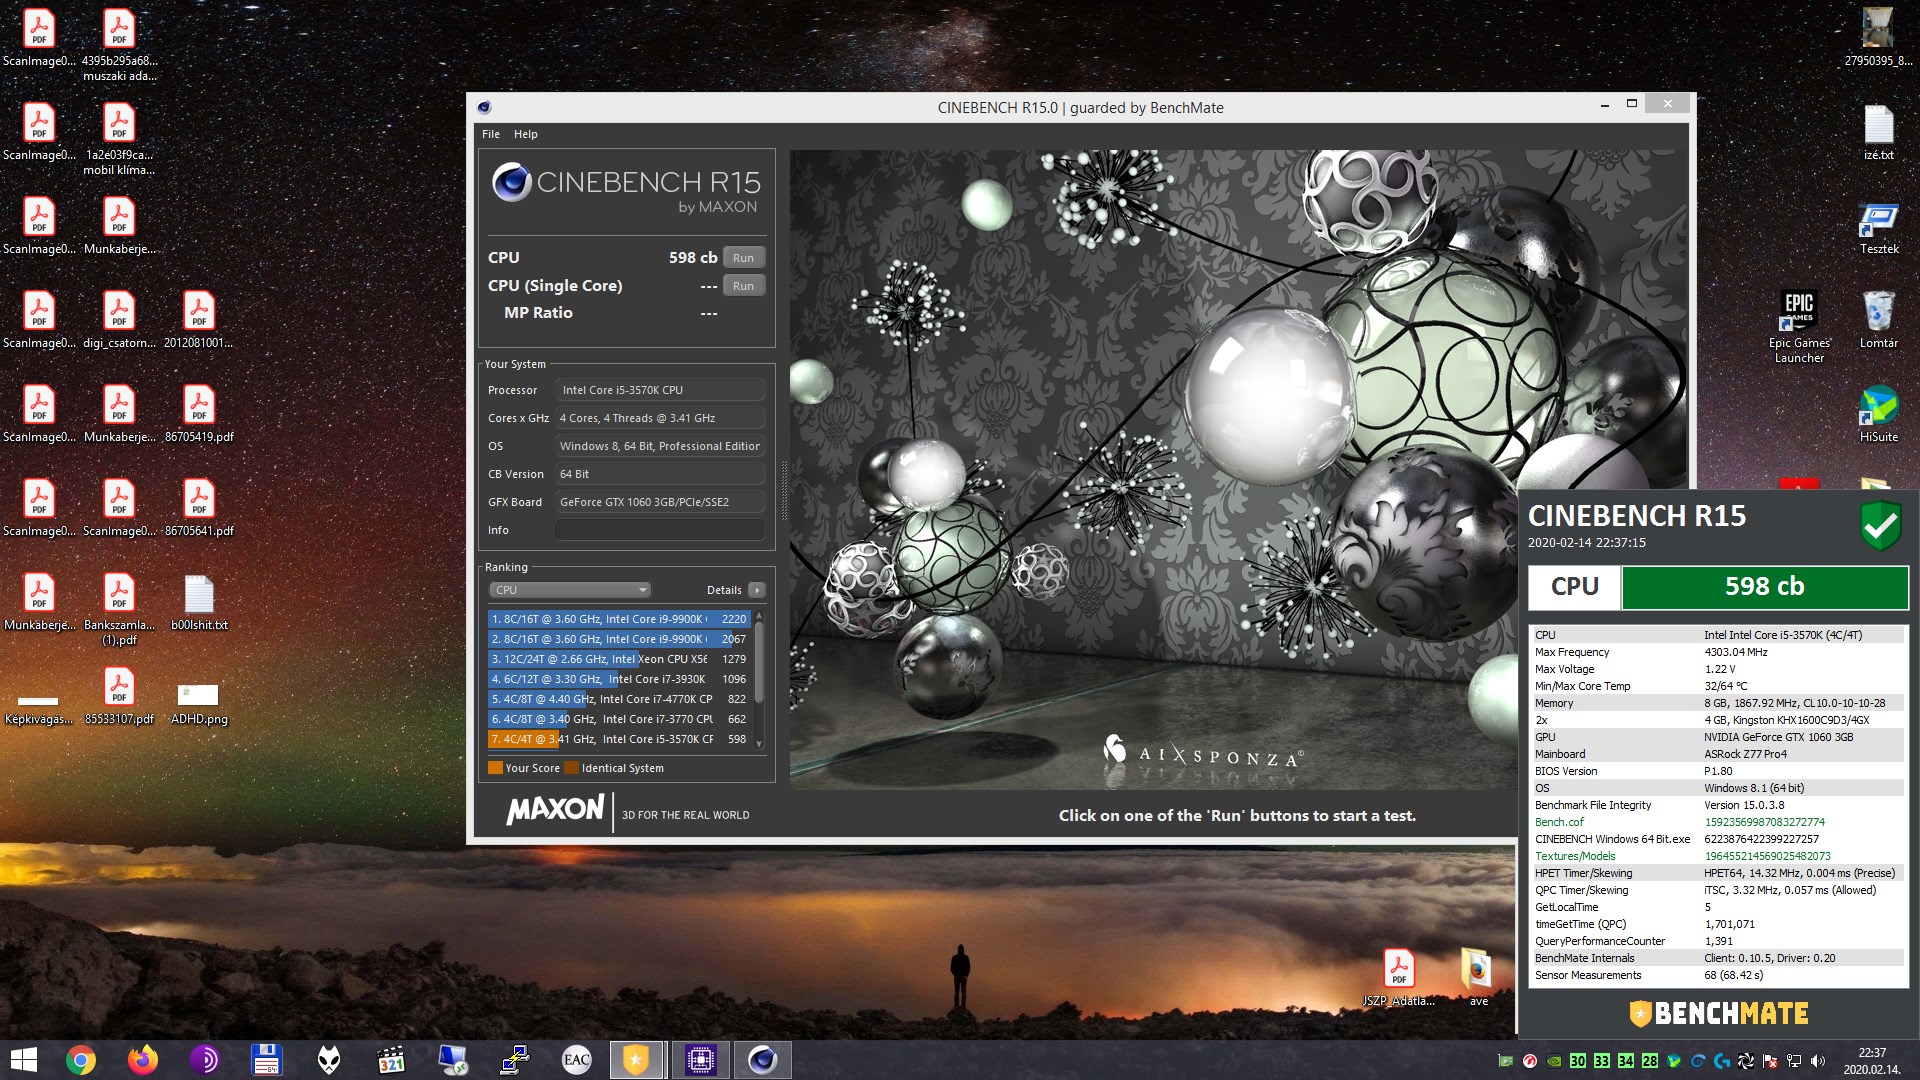Maximize the Cinebench window

pos(1632,103)
